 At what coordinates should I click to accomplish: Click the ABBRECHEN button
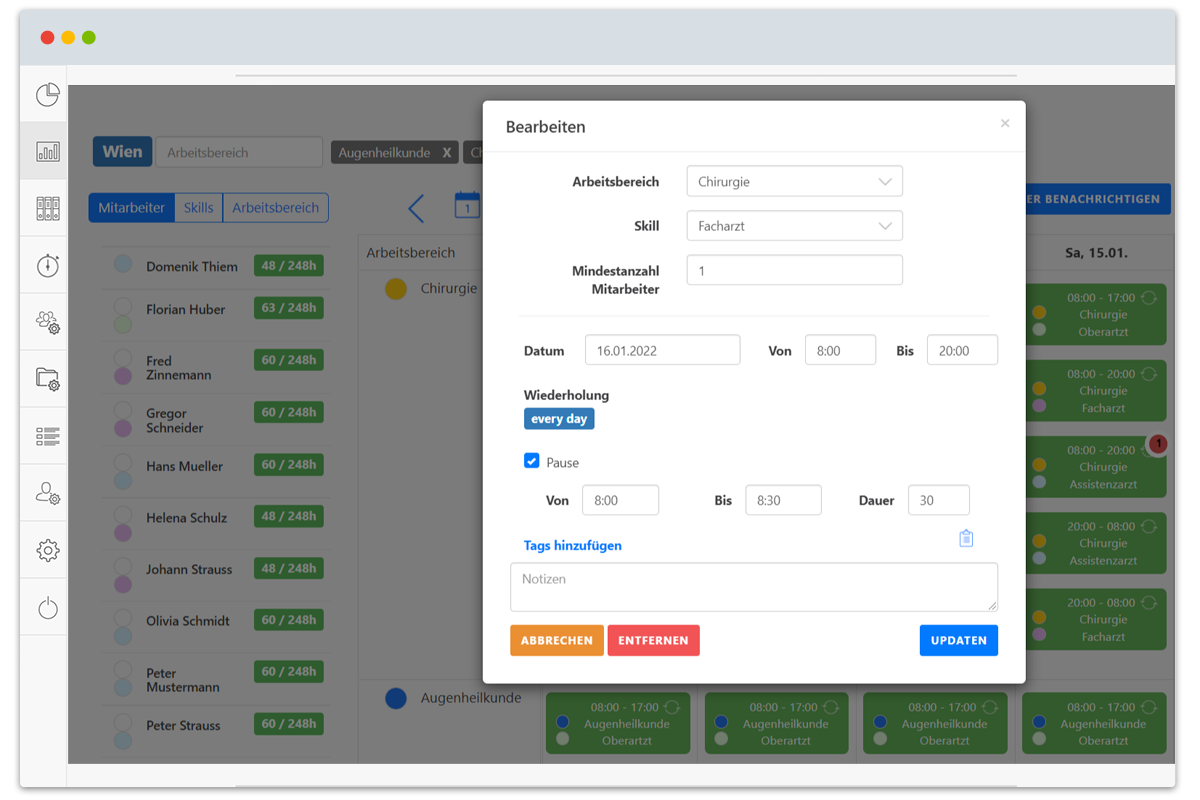click(x=557, y=640)
